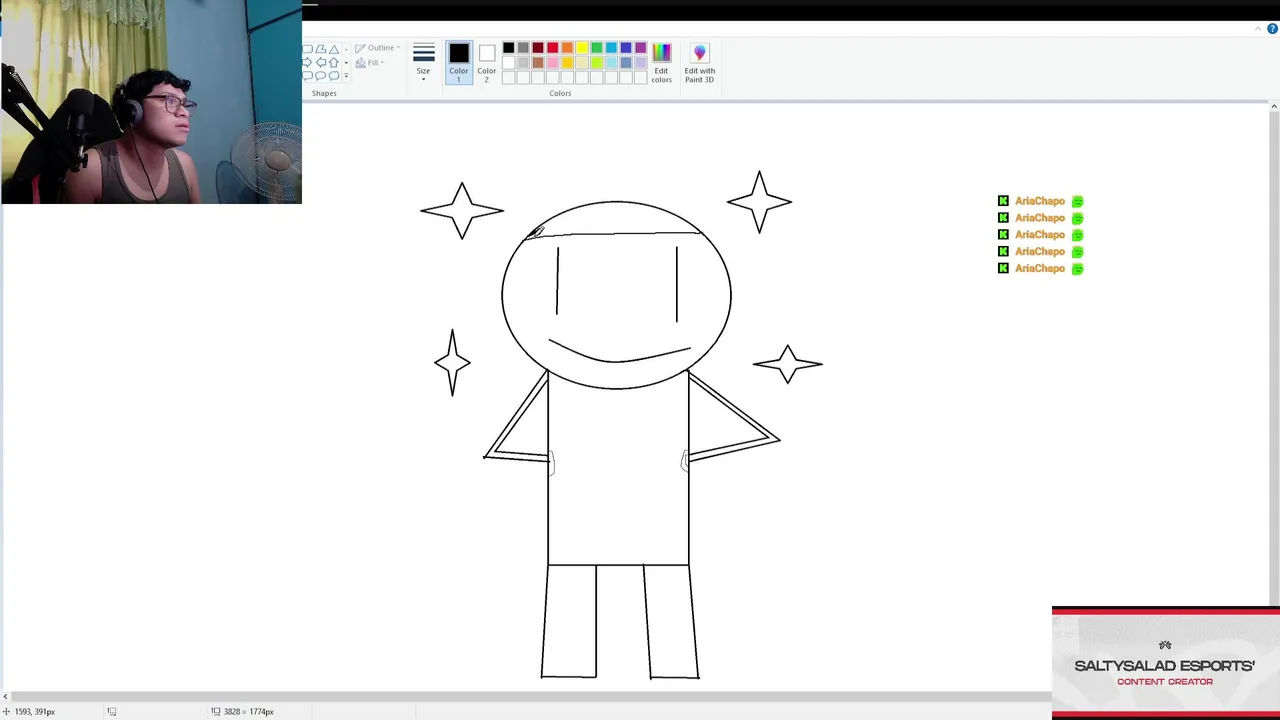Select the right arrow shape
This screenshot has width=1280, height=720.
coord(307,63)
